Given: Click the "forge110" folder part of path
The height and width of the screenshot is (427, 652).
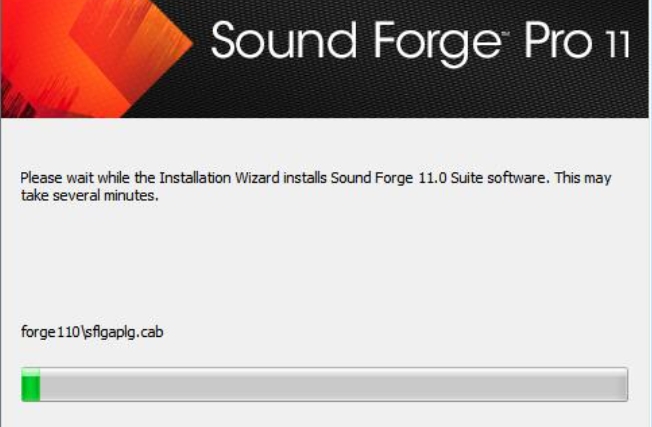Looking at the screenshot, I should pos(50,332).
